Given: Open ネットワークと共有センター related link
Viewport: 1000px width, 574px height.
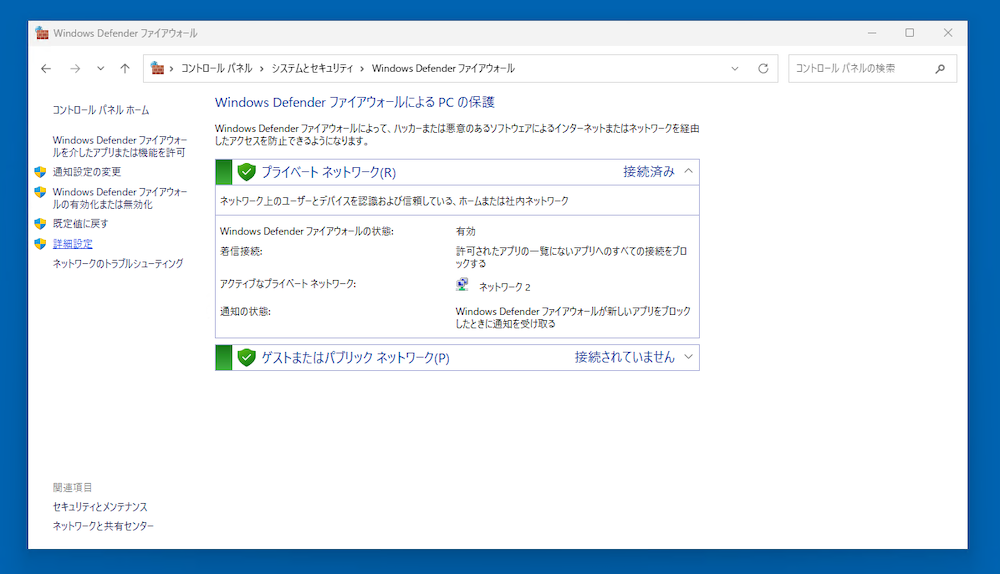Looking at the screenshot, I should (x=103, y=526).
